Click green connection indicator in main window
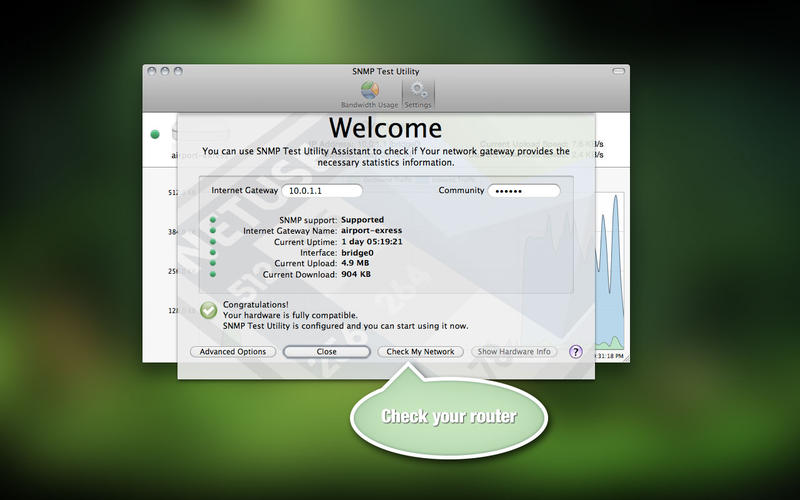 pos(155,134)
